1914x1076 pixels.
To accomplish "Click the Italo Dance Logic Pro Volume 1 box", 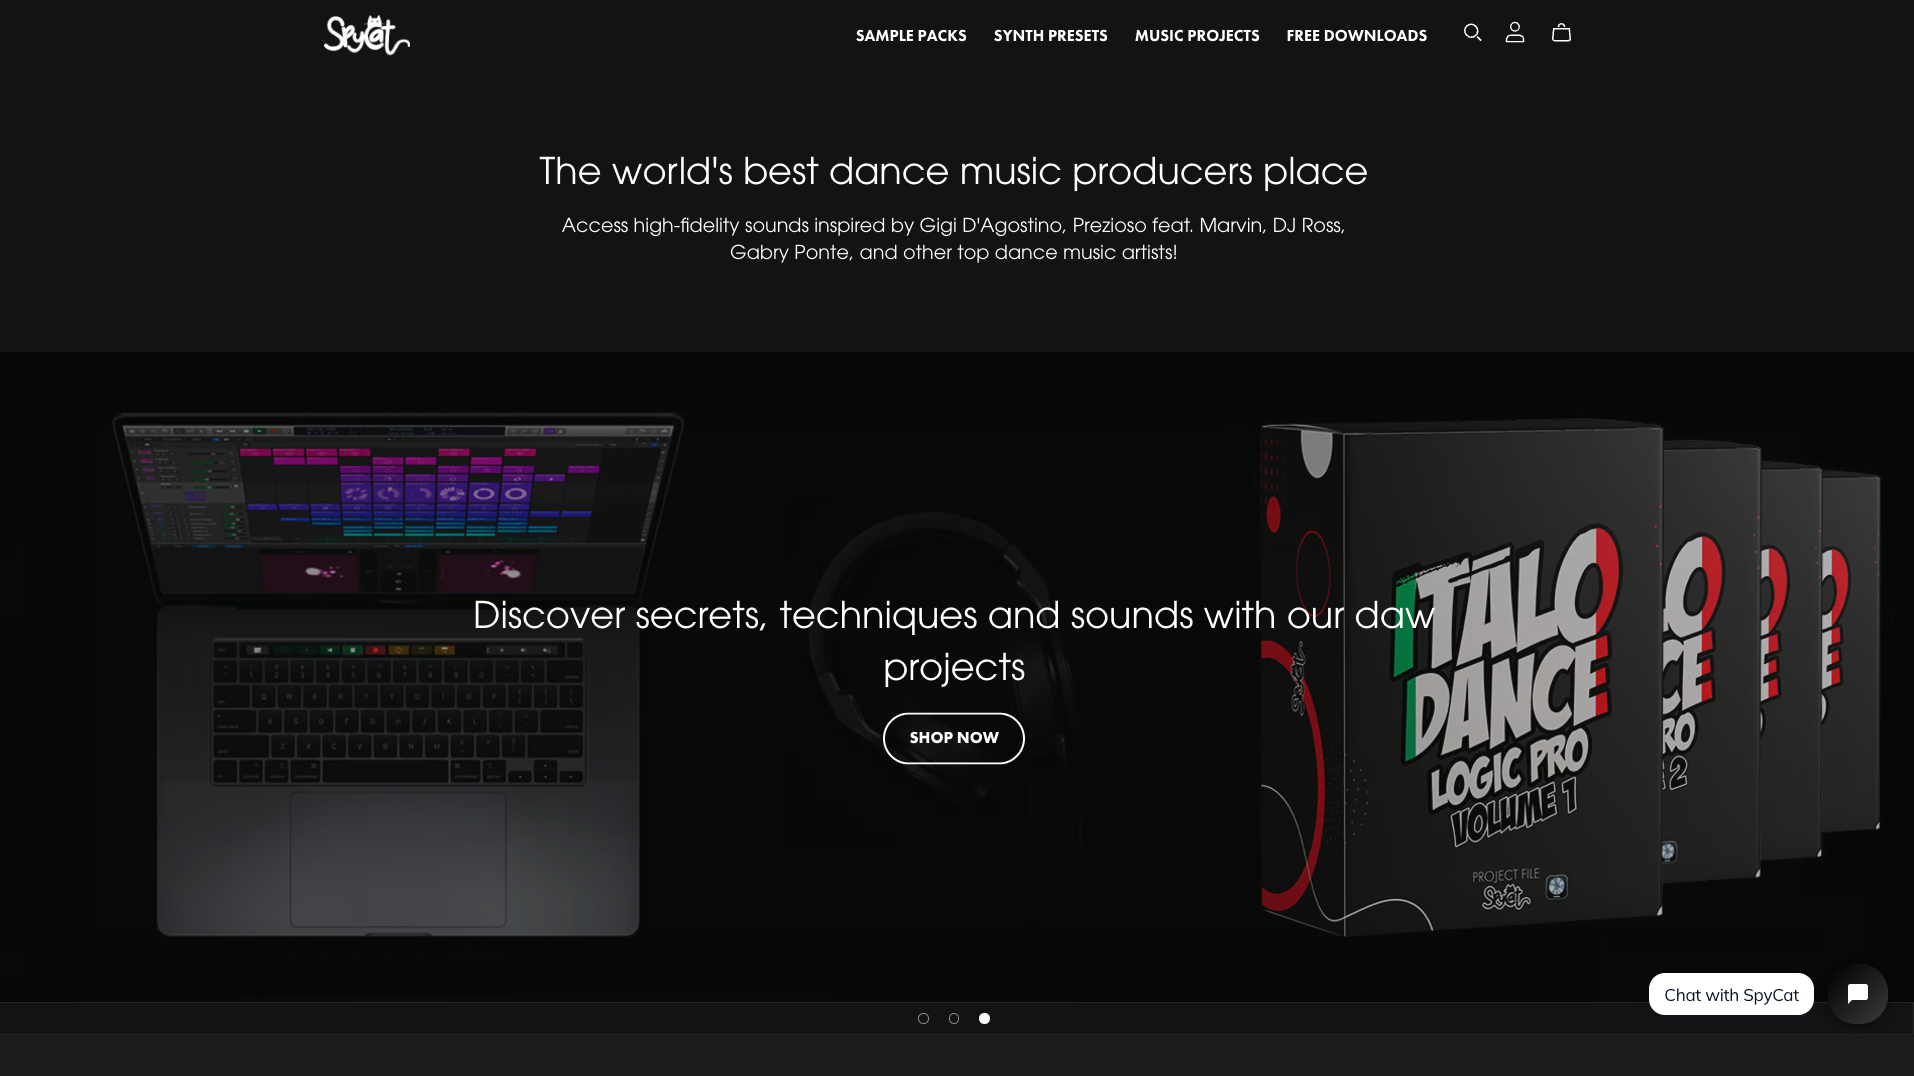I will pyautogui.click(x=1460, y=678).
